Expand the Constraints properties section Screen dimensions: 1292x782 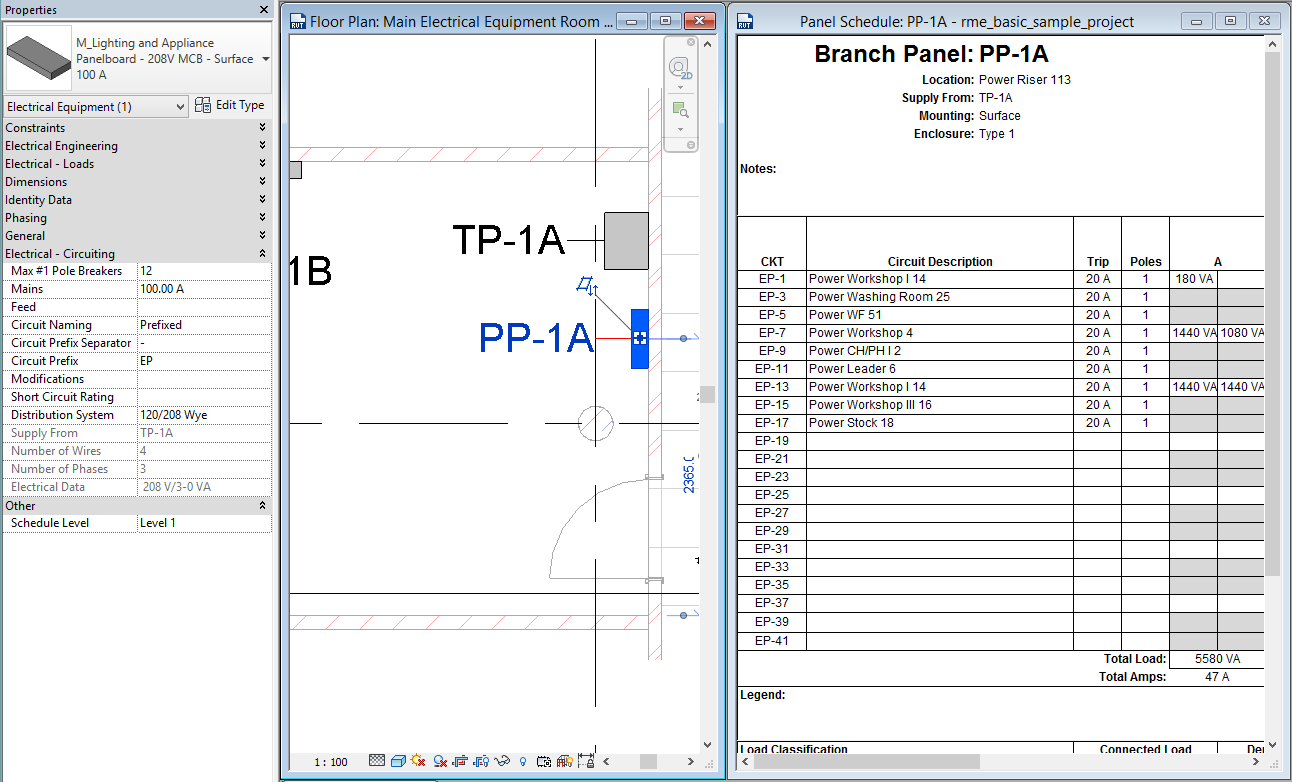pyautogui.click(x=263, y=127)
